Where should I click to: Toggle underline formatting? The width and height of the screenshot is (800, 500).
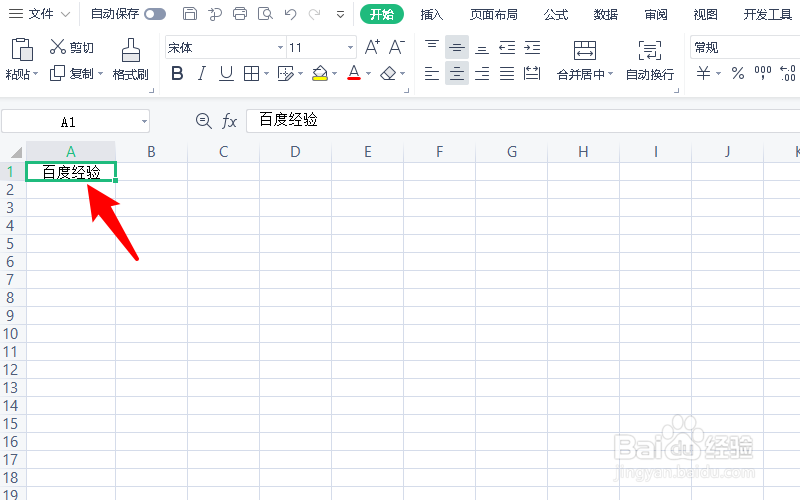click(226, 73)
